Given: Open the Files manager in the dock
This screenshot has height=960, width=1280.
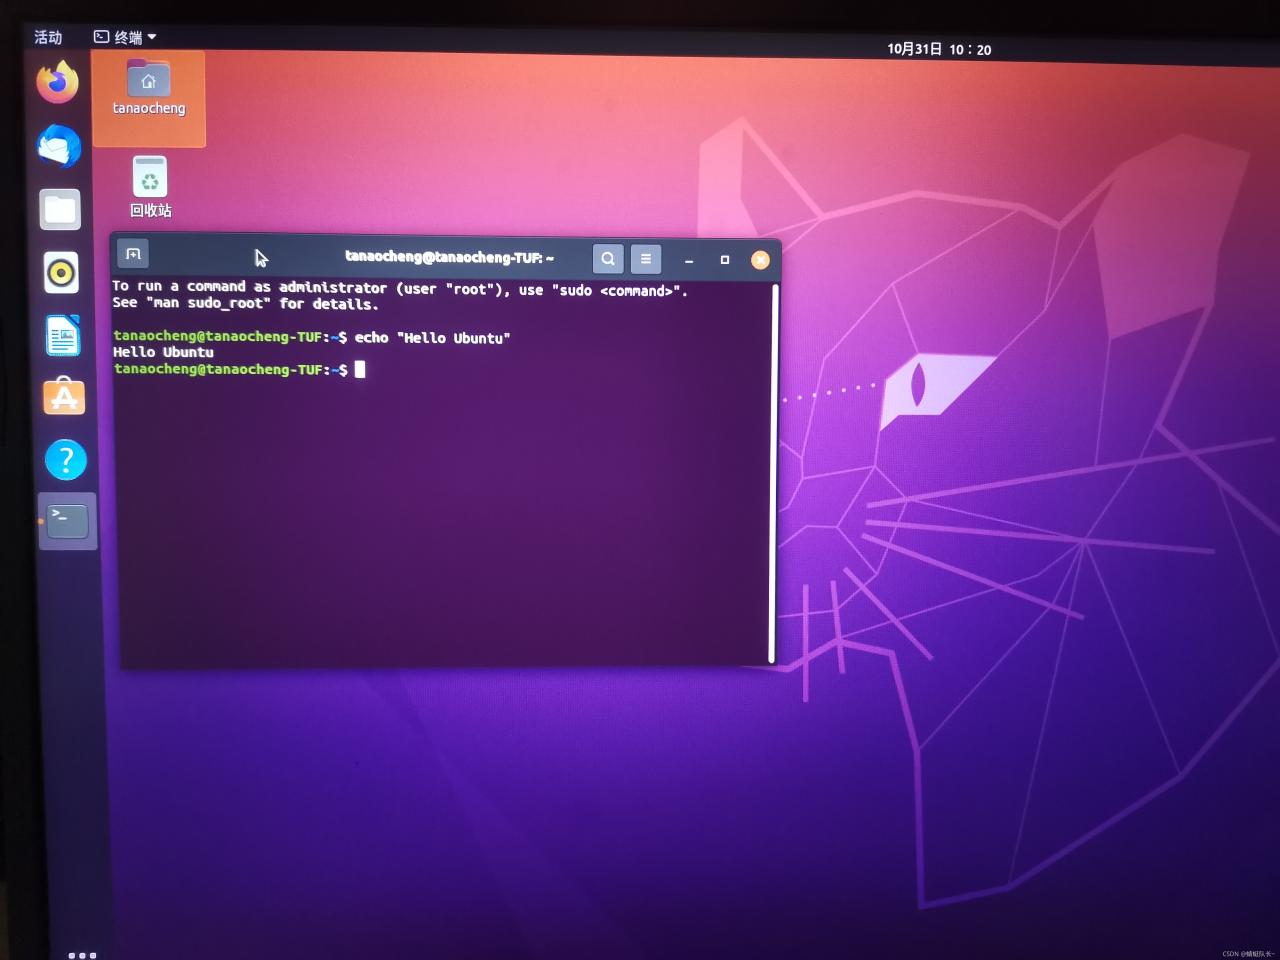Looking at the screenshot, I should click(x=60, y=210).
